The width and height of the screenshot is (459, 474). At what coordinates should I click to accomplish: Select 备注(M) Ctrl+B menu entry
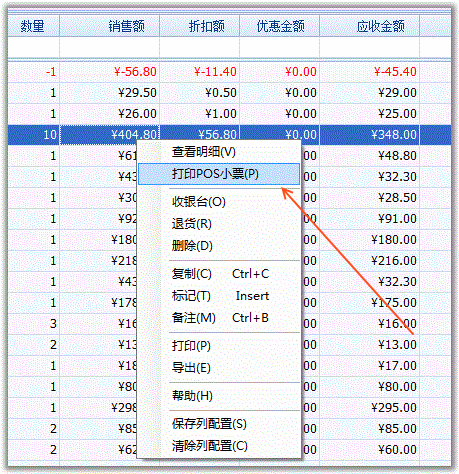(219, 318)
